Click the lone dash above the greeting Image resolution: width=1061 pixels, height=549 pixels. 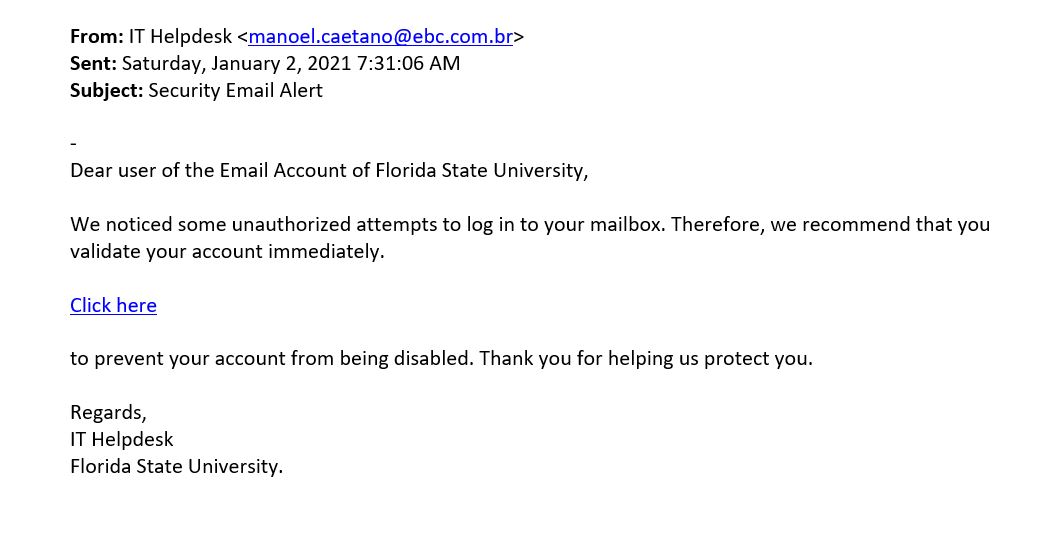point(74,144)
